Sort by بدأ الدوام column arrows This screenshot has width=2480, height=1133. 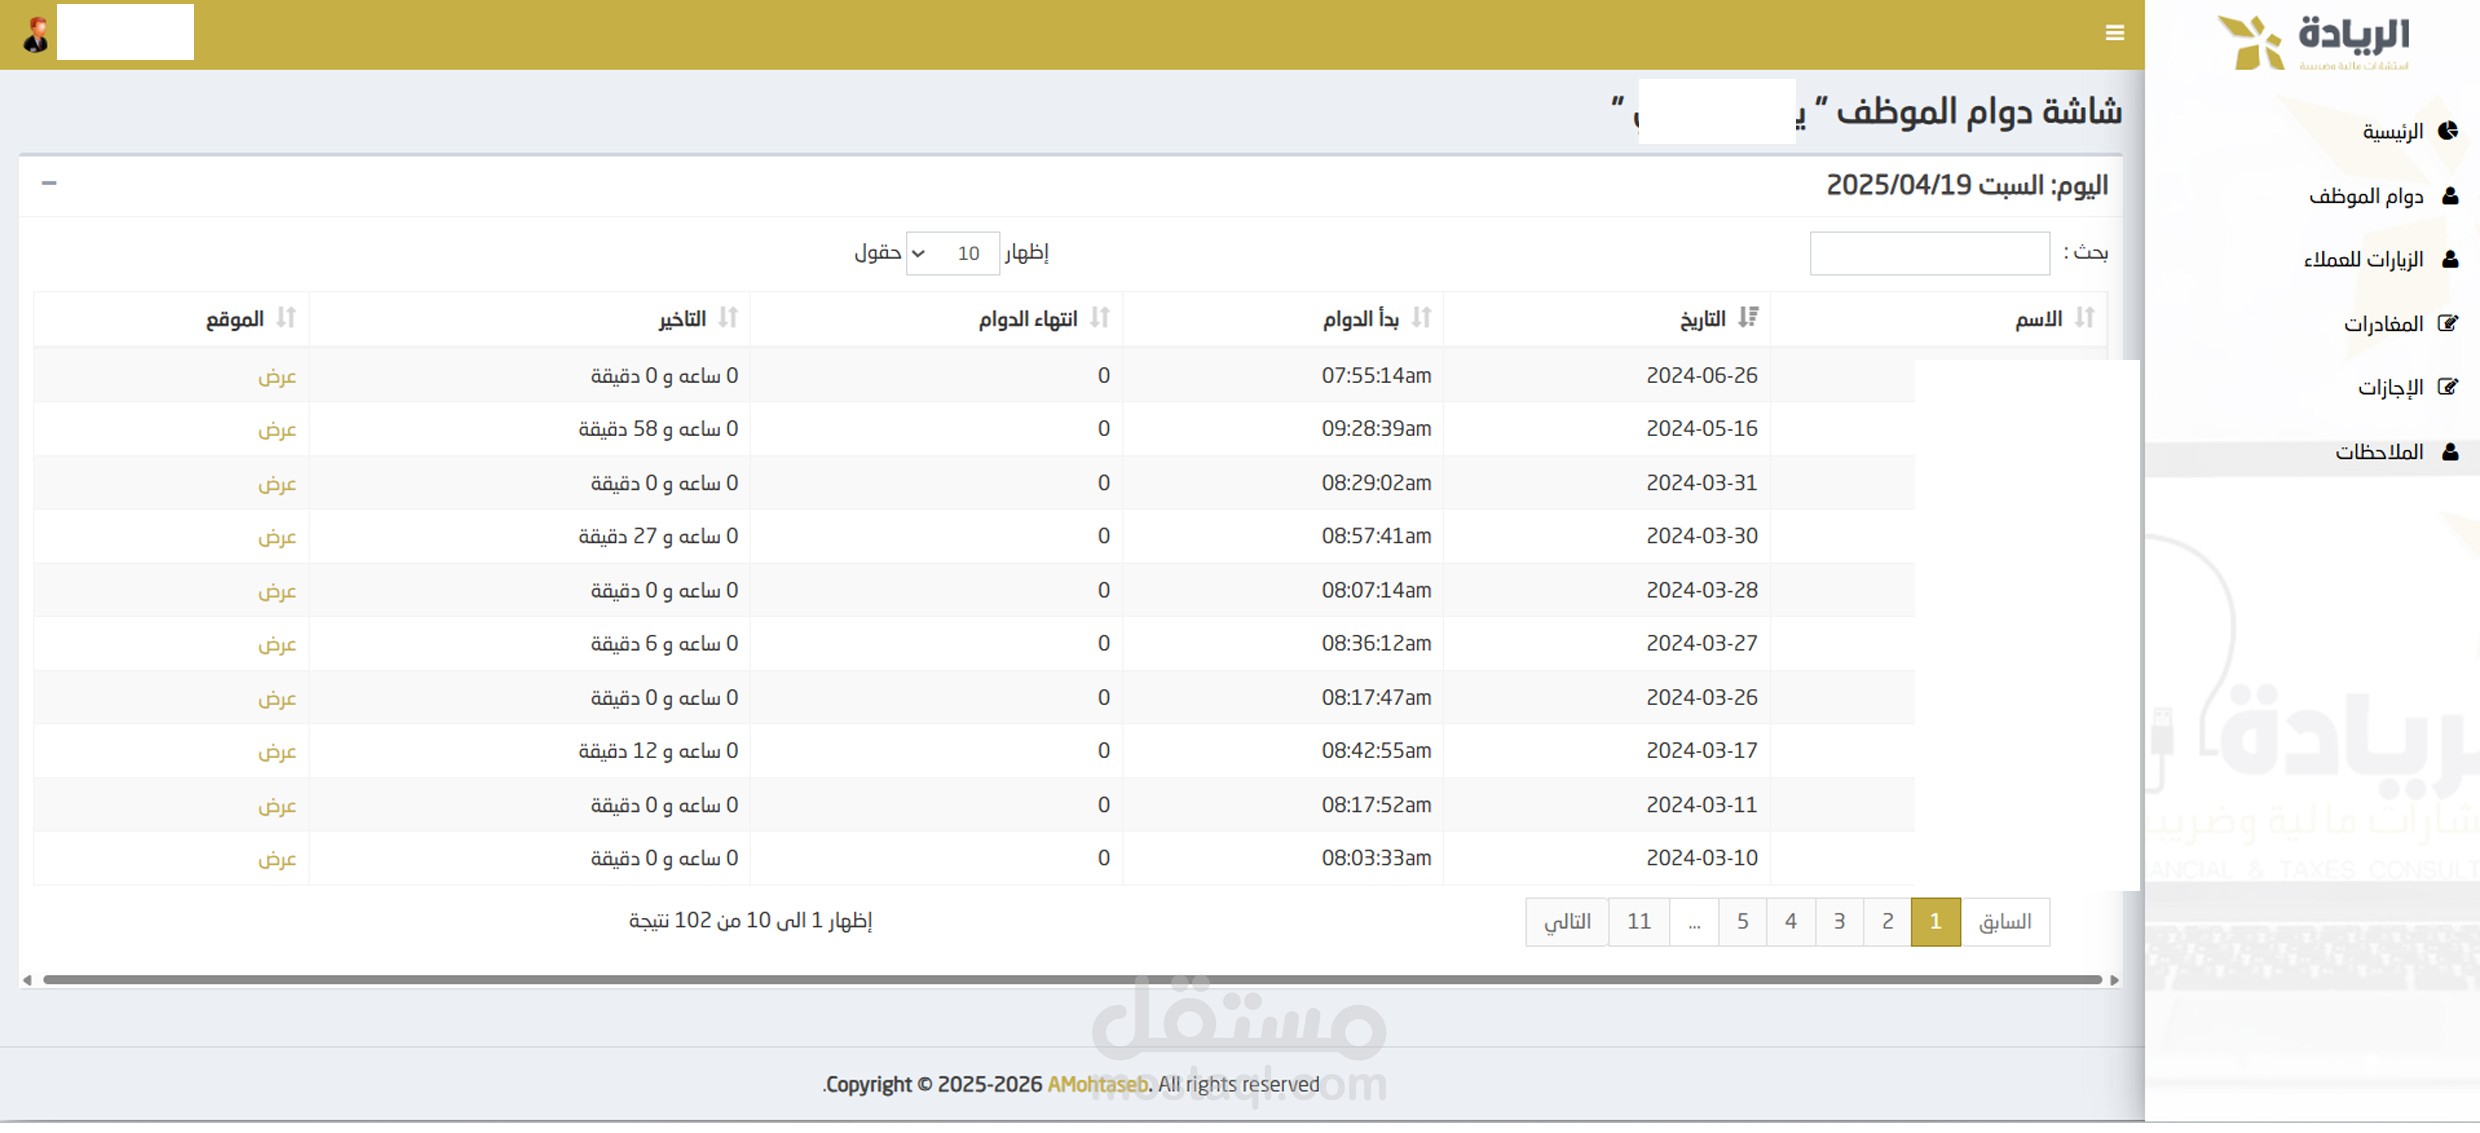[x=1421, y=318]
